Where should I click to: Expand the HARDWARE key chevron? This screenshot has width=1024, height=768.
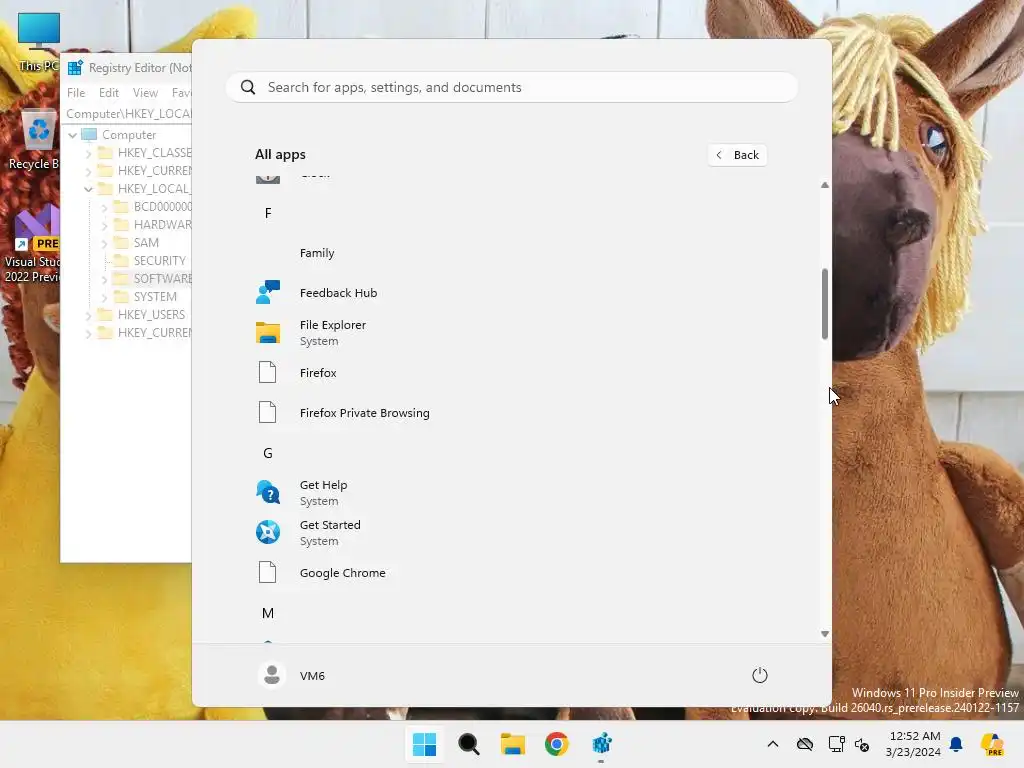[104, 225]
